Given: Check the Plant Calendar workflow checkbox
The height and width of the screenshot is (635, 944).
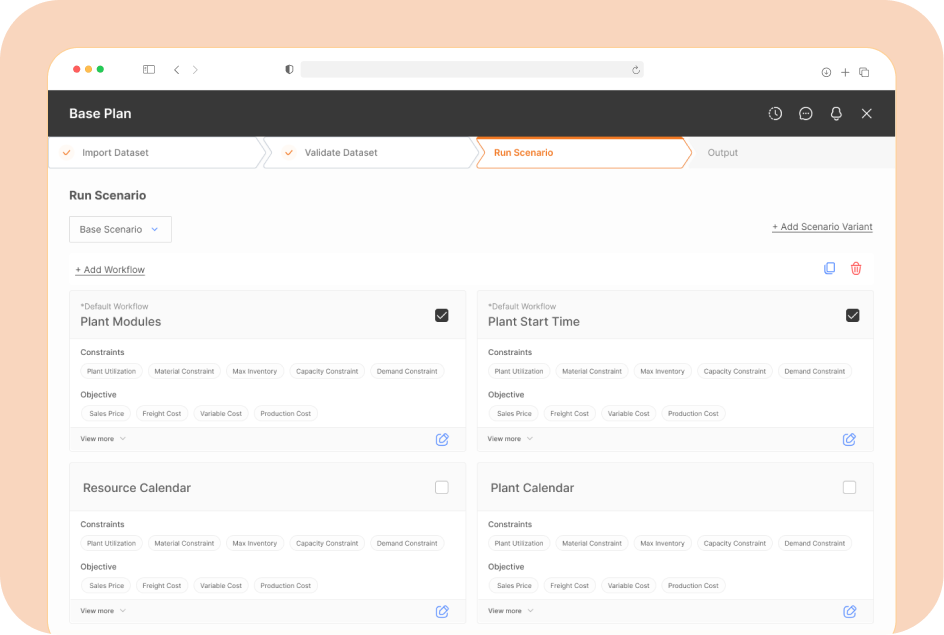Looking at the screenshot, I should tap(849, 488).
